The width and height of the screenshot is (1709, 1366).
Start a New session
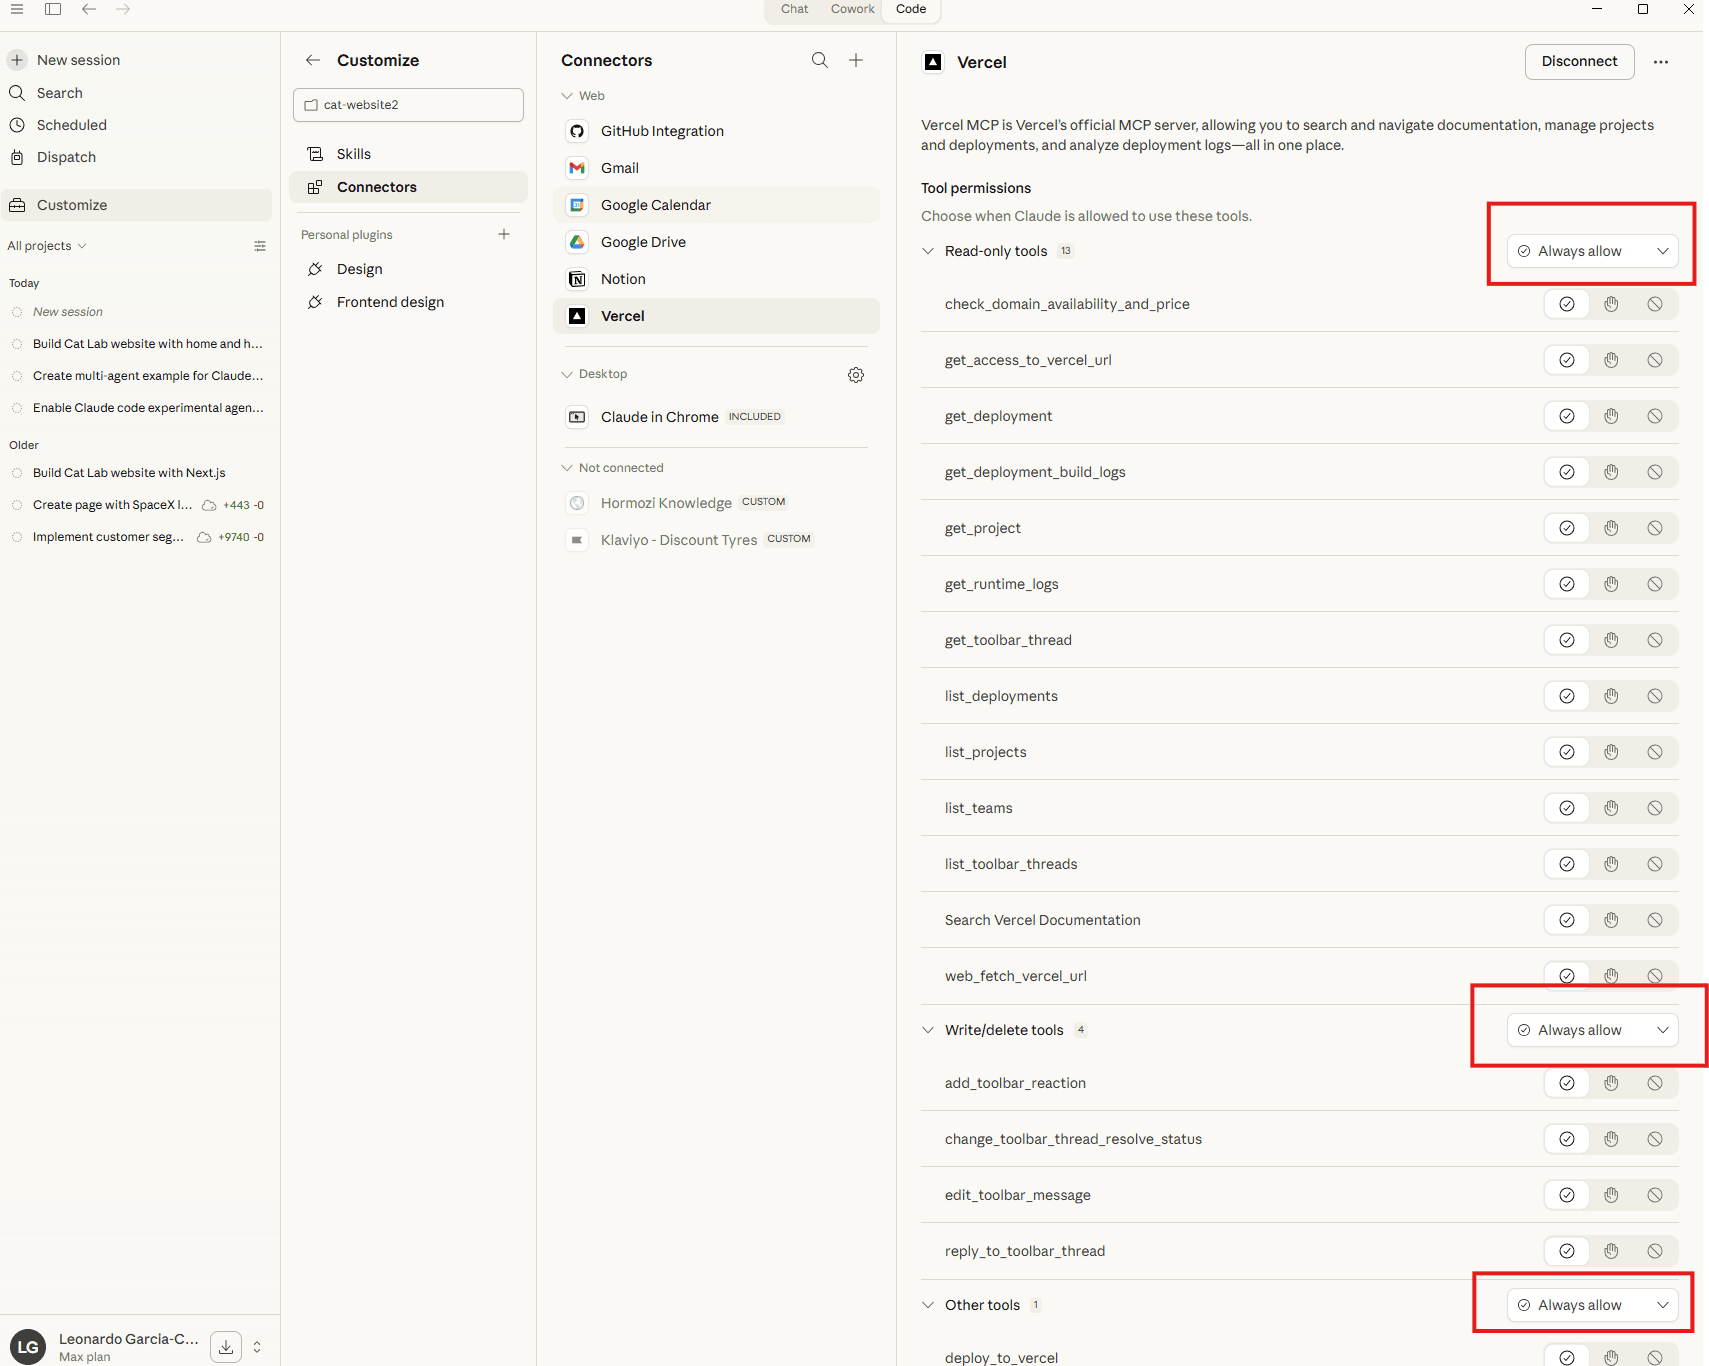pyautogui.click(x=138, y=60)
